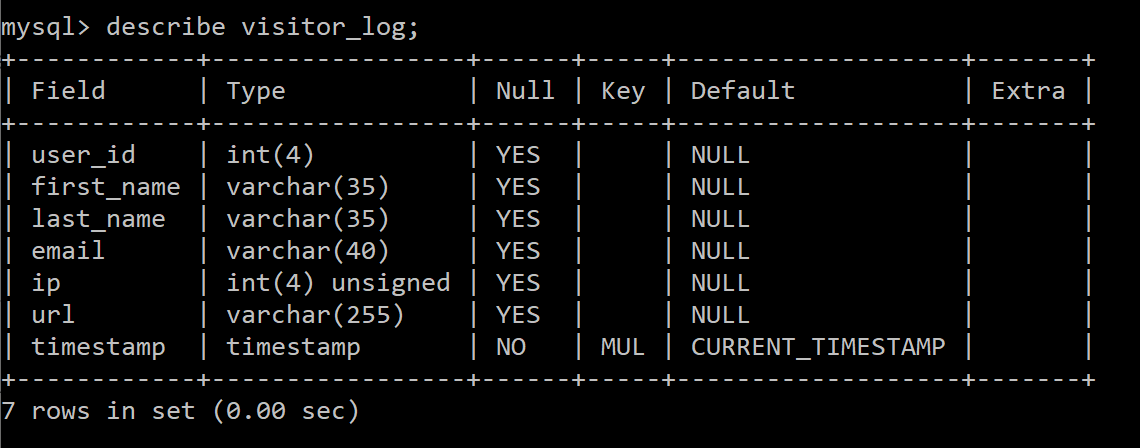1140x448 pixels.
Task: Click the ip field name
Action: click(x=46, y=283)
